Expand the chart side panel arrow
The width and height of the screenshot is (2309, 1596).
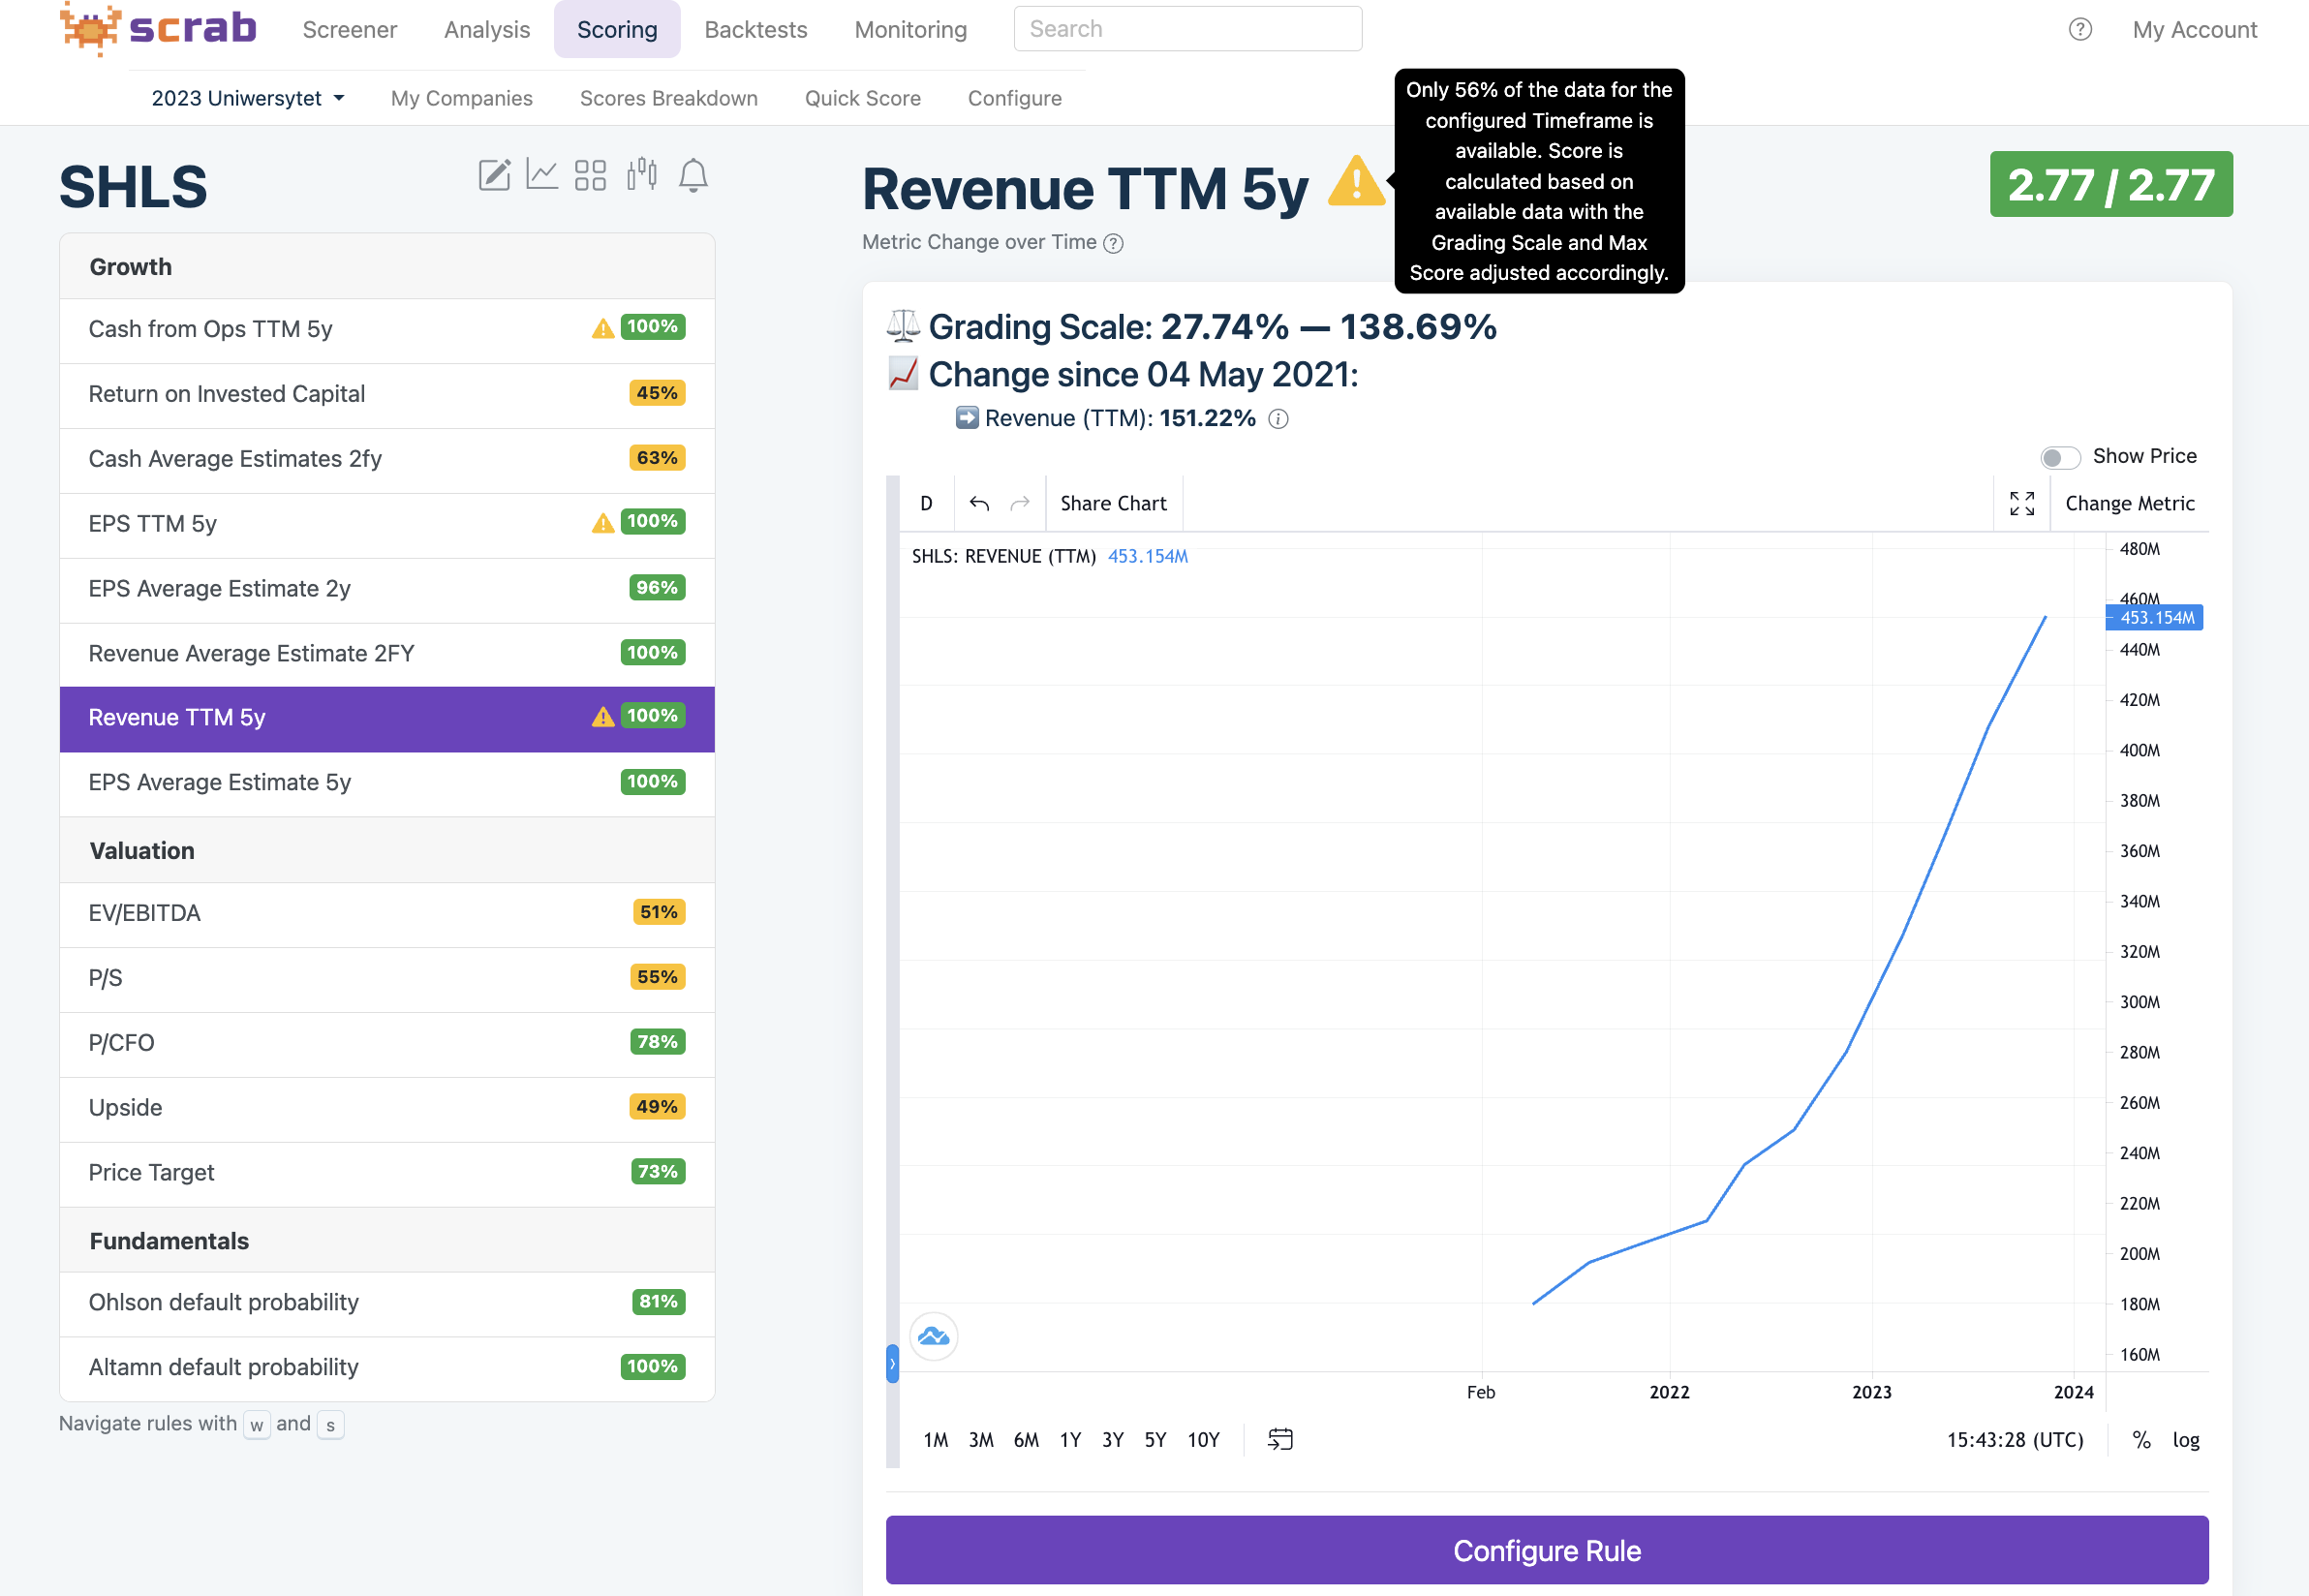click(892, 1363)
